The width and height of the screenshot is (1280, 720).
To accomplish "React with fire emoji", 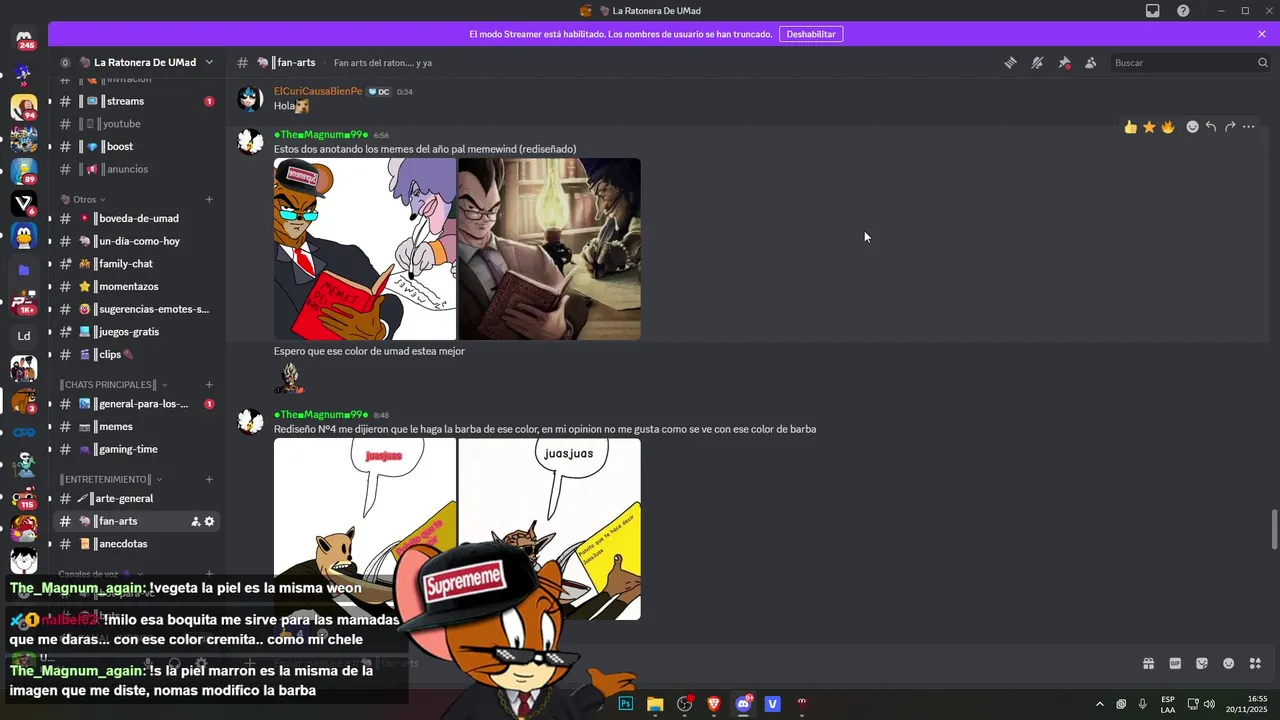I will coord(1168,127).
